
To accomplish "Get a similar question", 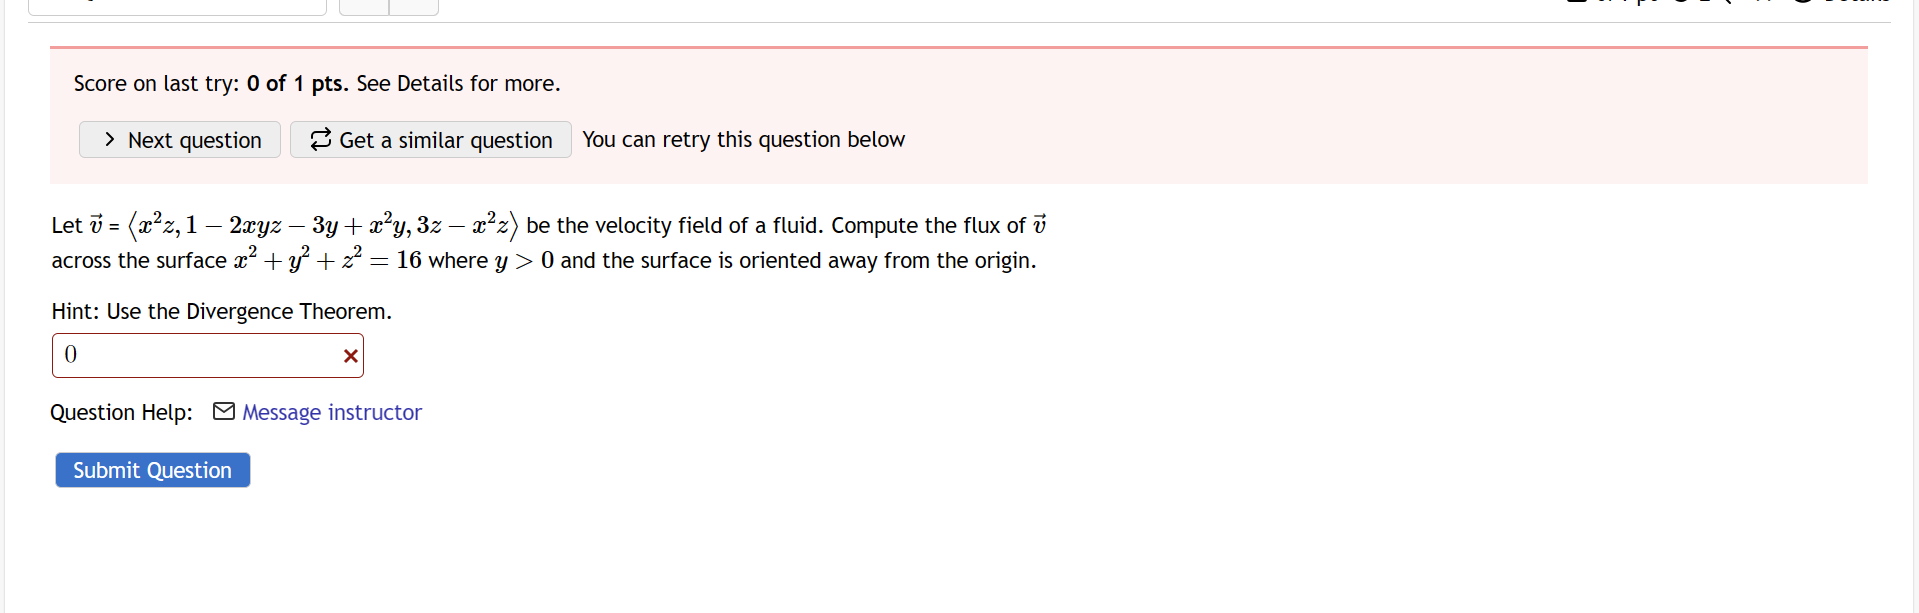I will (431, 140).
